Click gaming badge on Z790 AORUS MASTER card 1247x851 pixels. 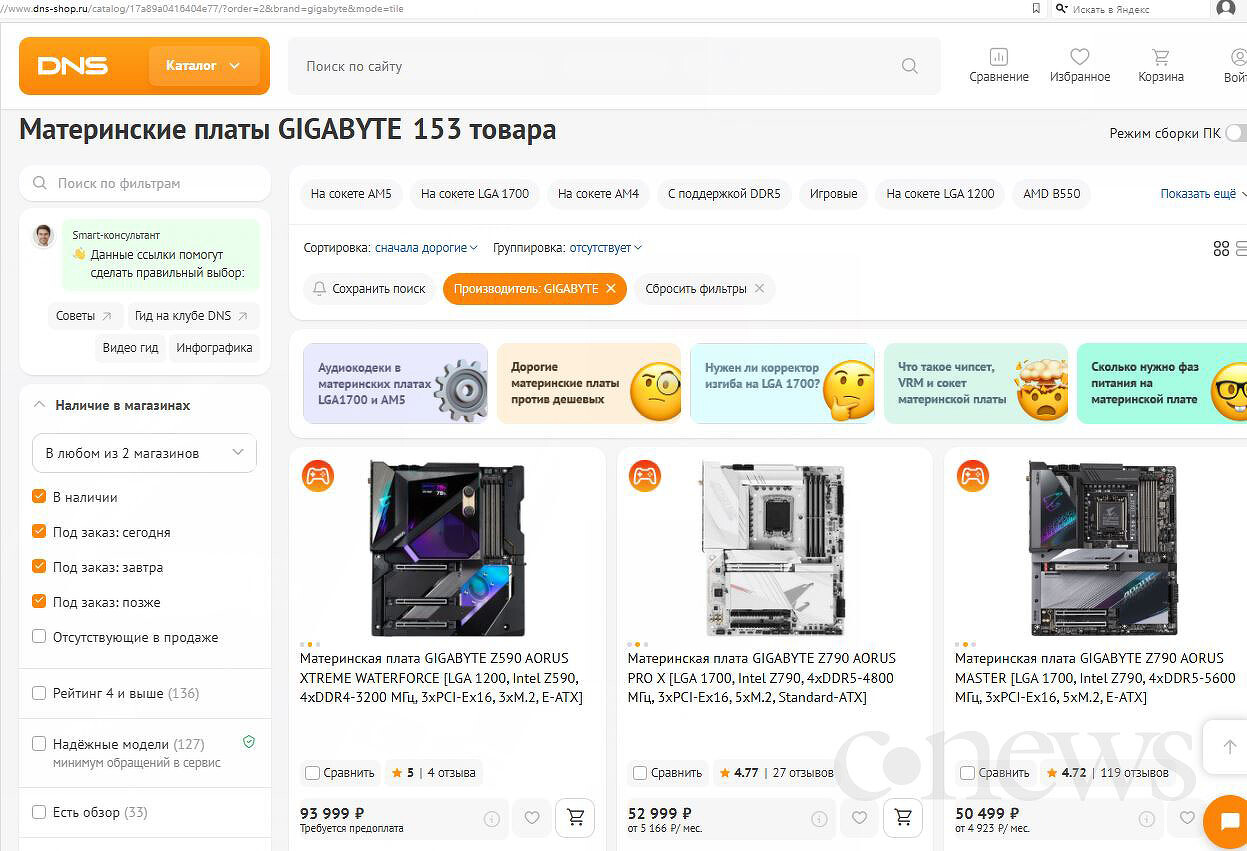pos(973,476)
